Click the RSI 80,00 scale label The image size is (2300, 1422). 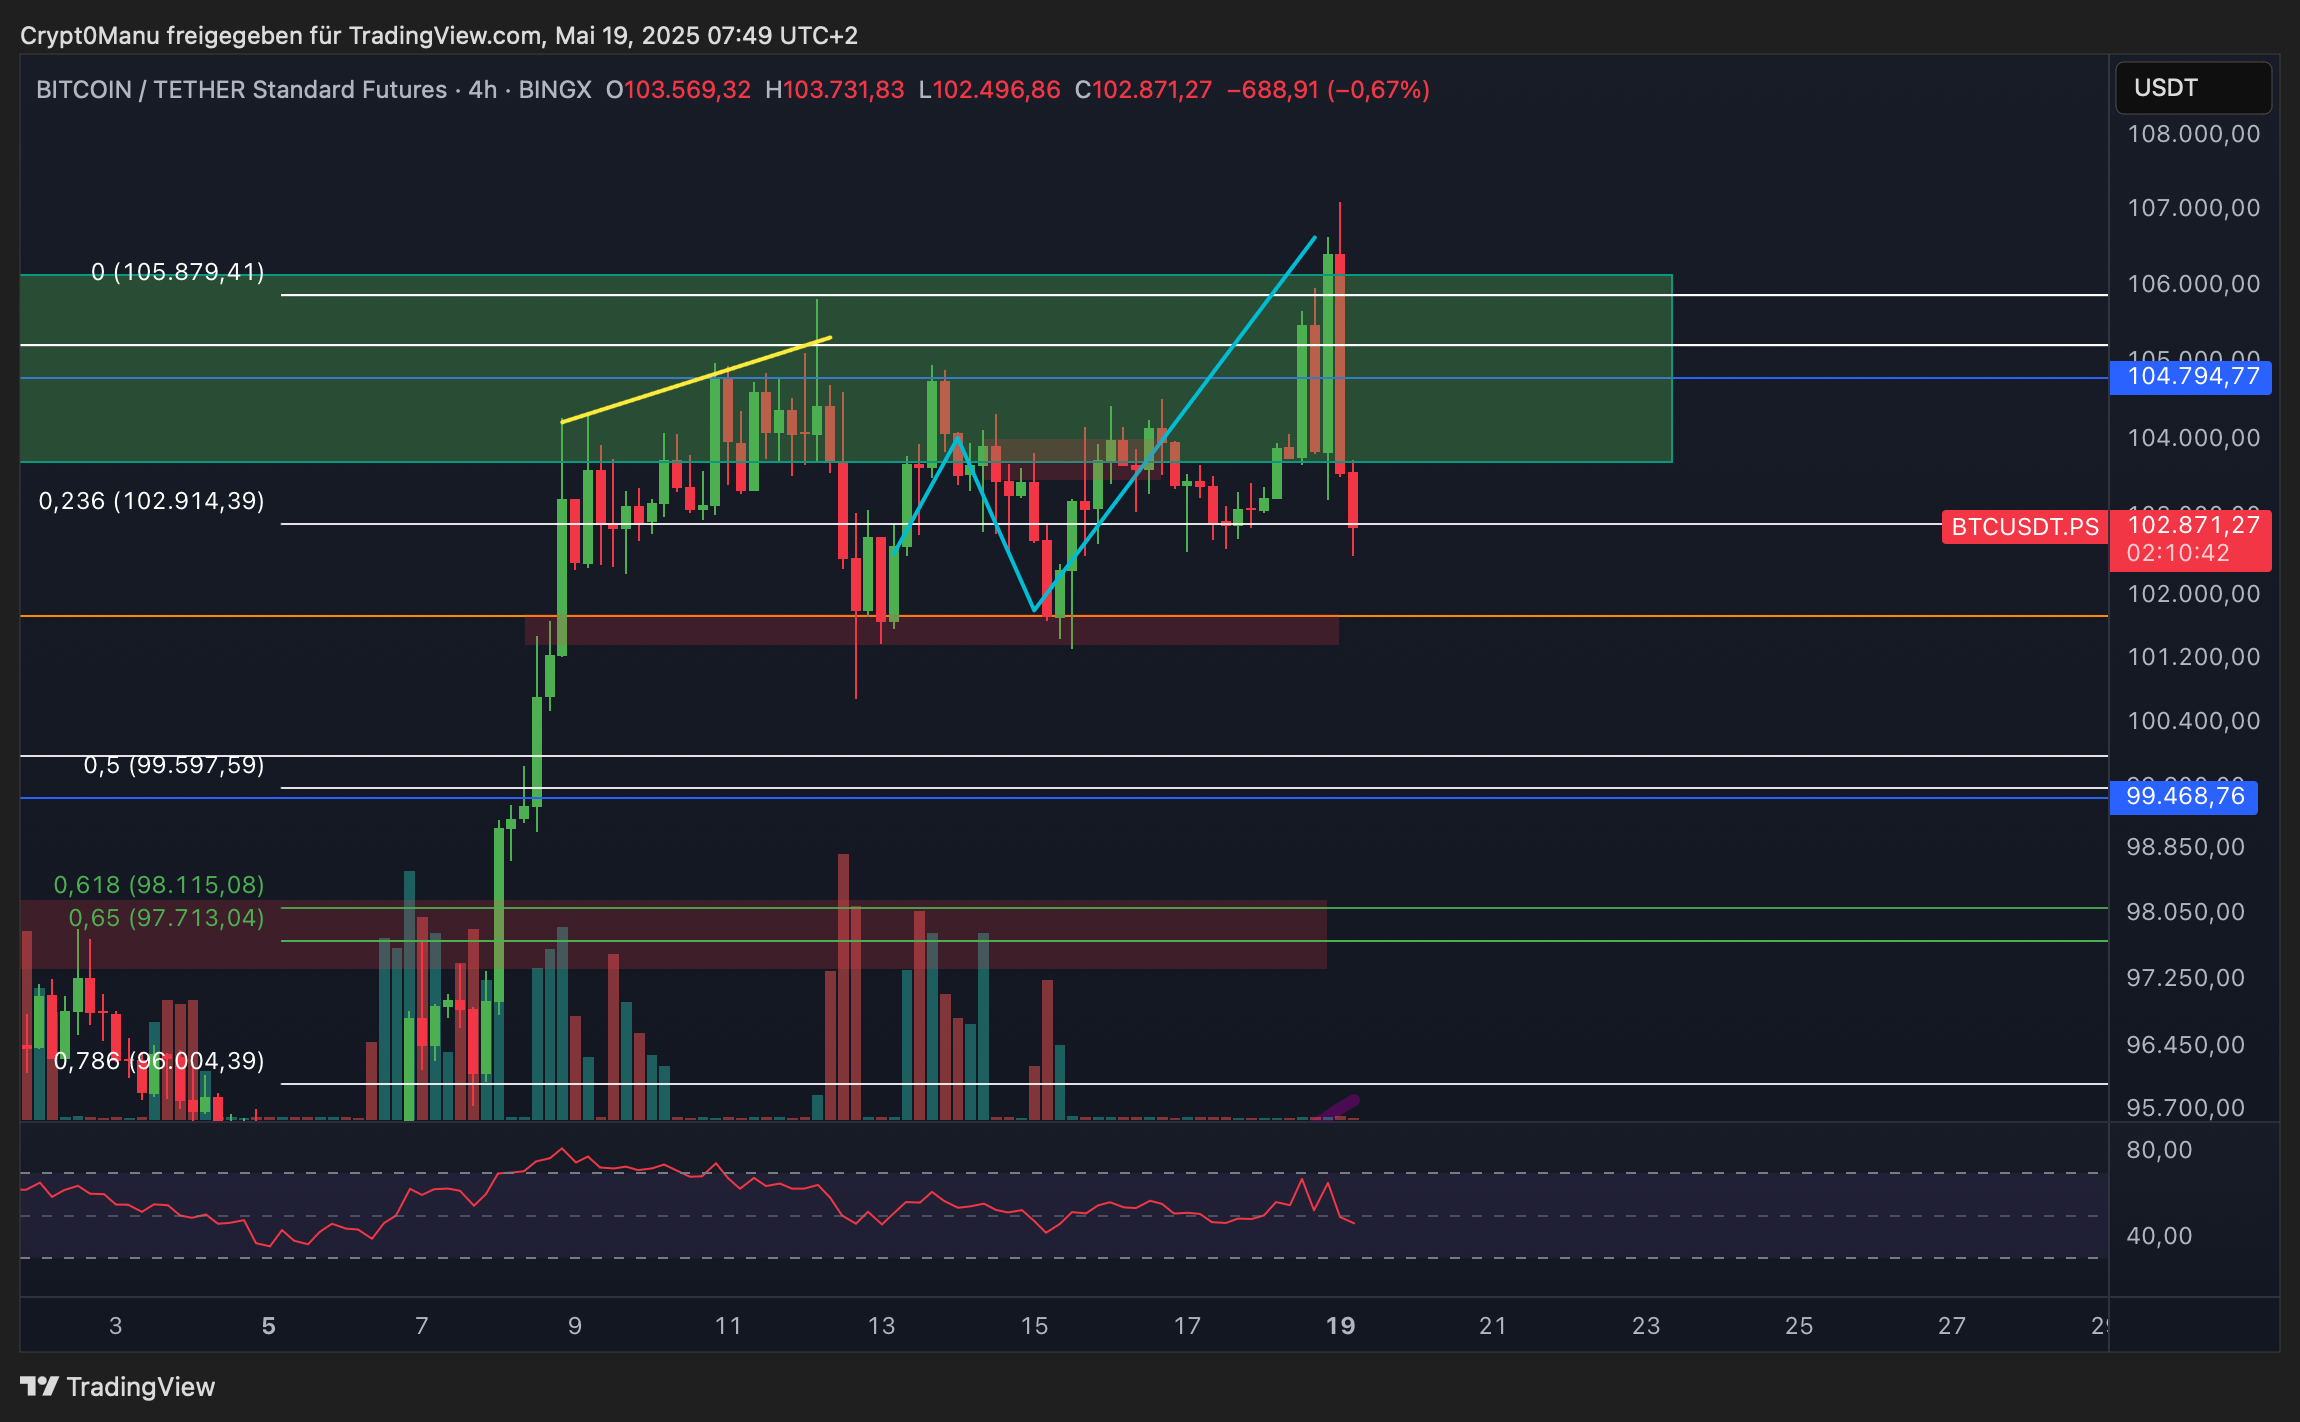[x=2159, y=1150]
